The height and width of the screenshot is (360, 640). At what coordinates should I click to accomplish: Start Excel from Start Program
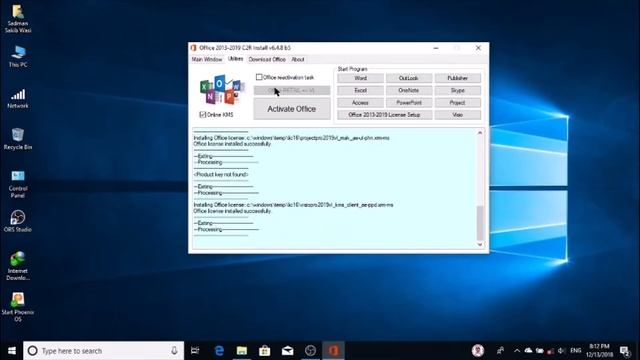point(360,90)
